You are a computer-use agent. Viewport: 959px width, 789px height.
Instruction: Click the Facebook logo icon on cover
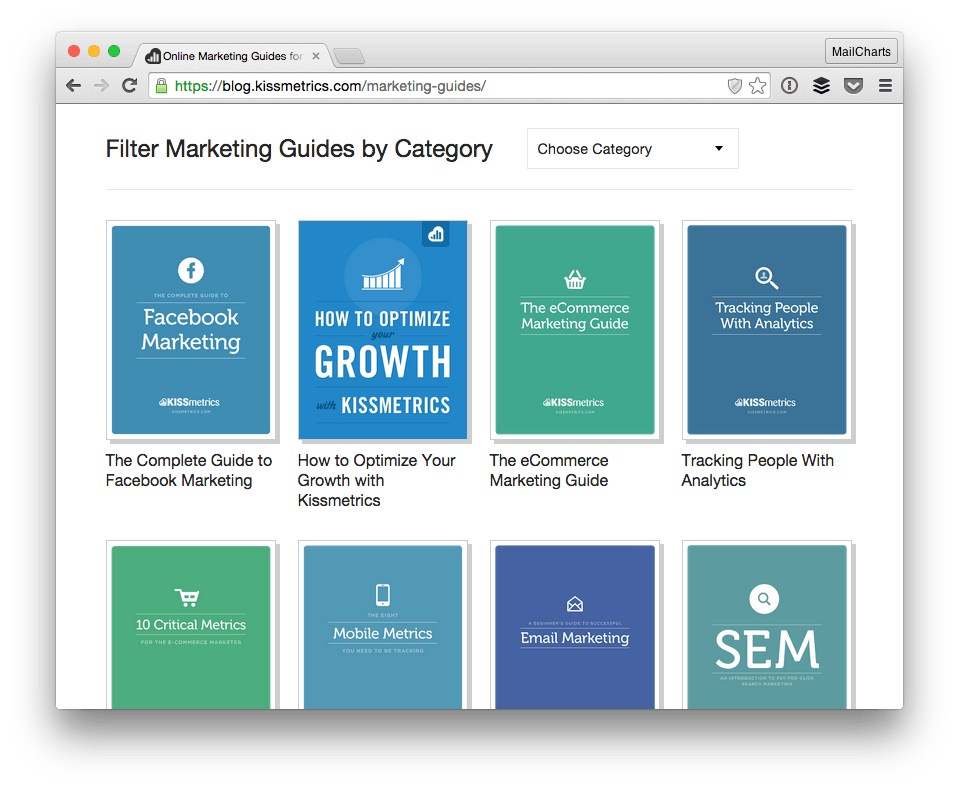click(x=191, y=270)
